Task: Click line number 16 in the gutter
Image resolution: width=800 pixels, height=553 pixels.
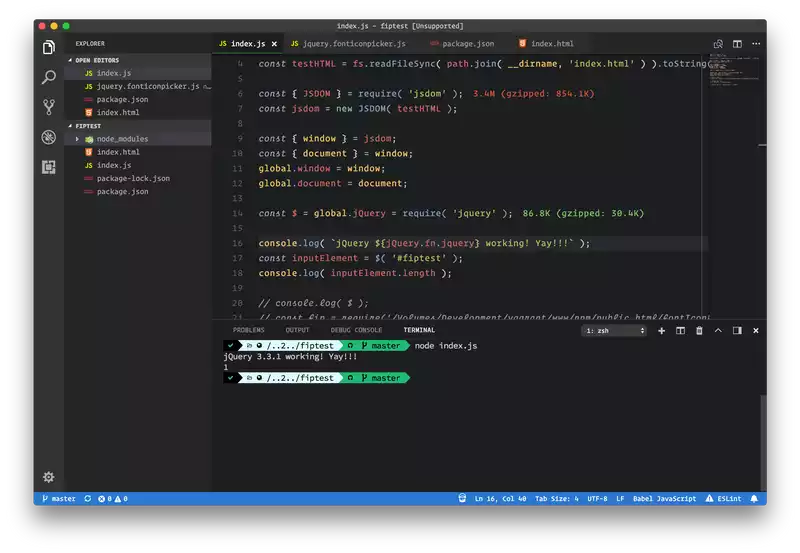Action: click(237, 243)
